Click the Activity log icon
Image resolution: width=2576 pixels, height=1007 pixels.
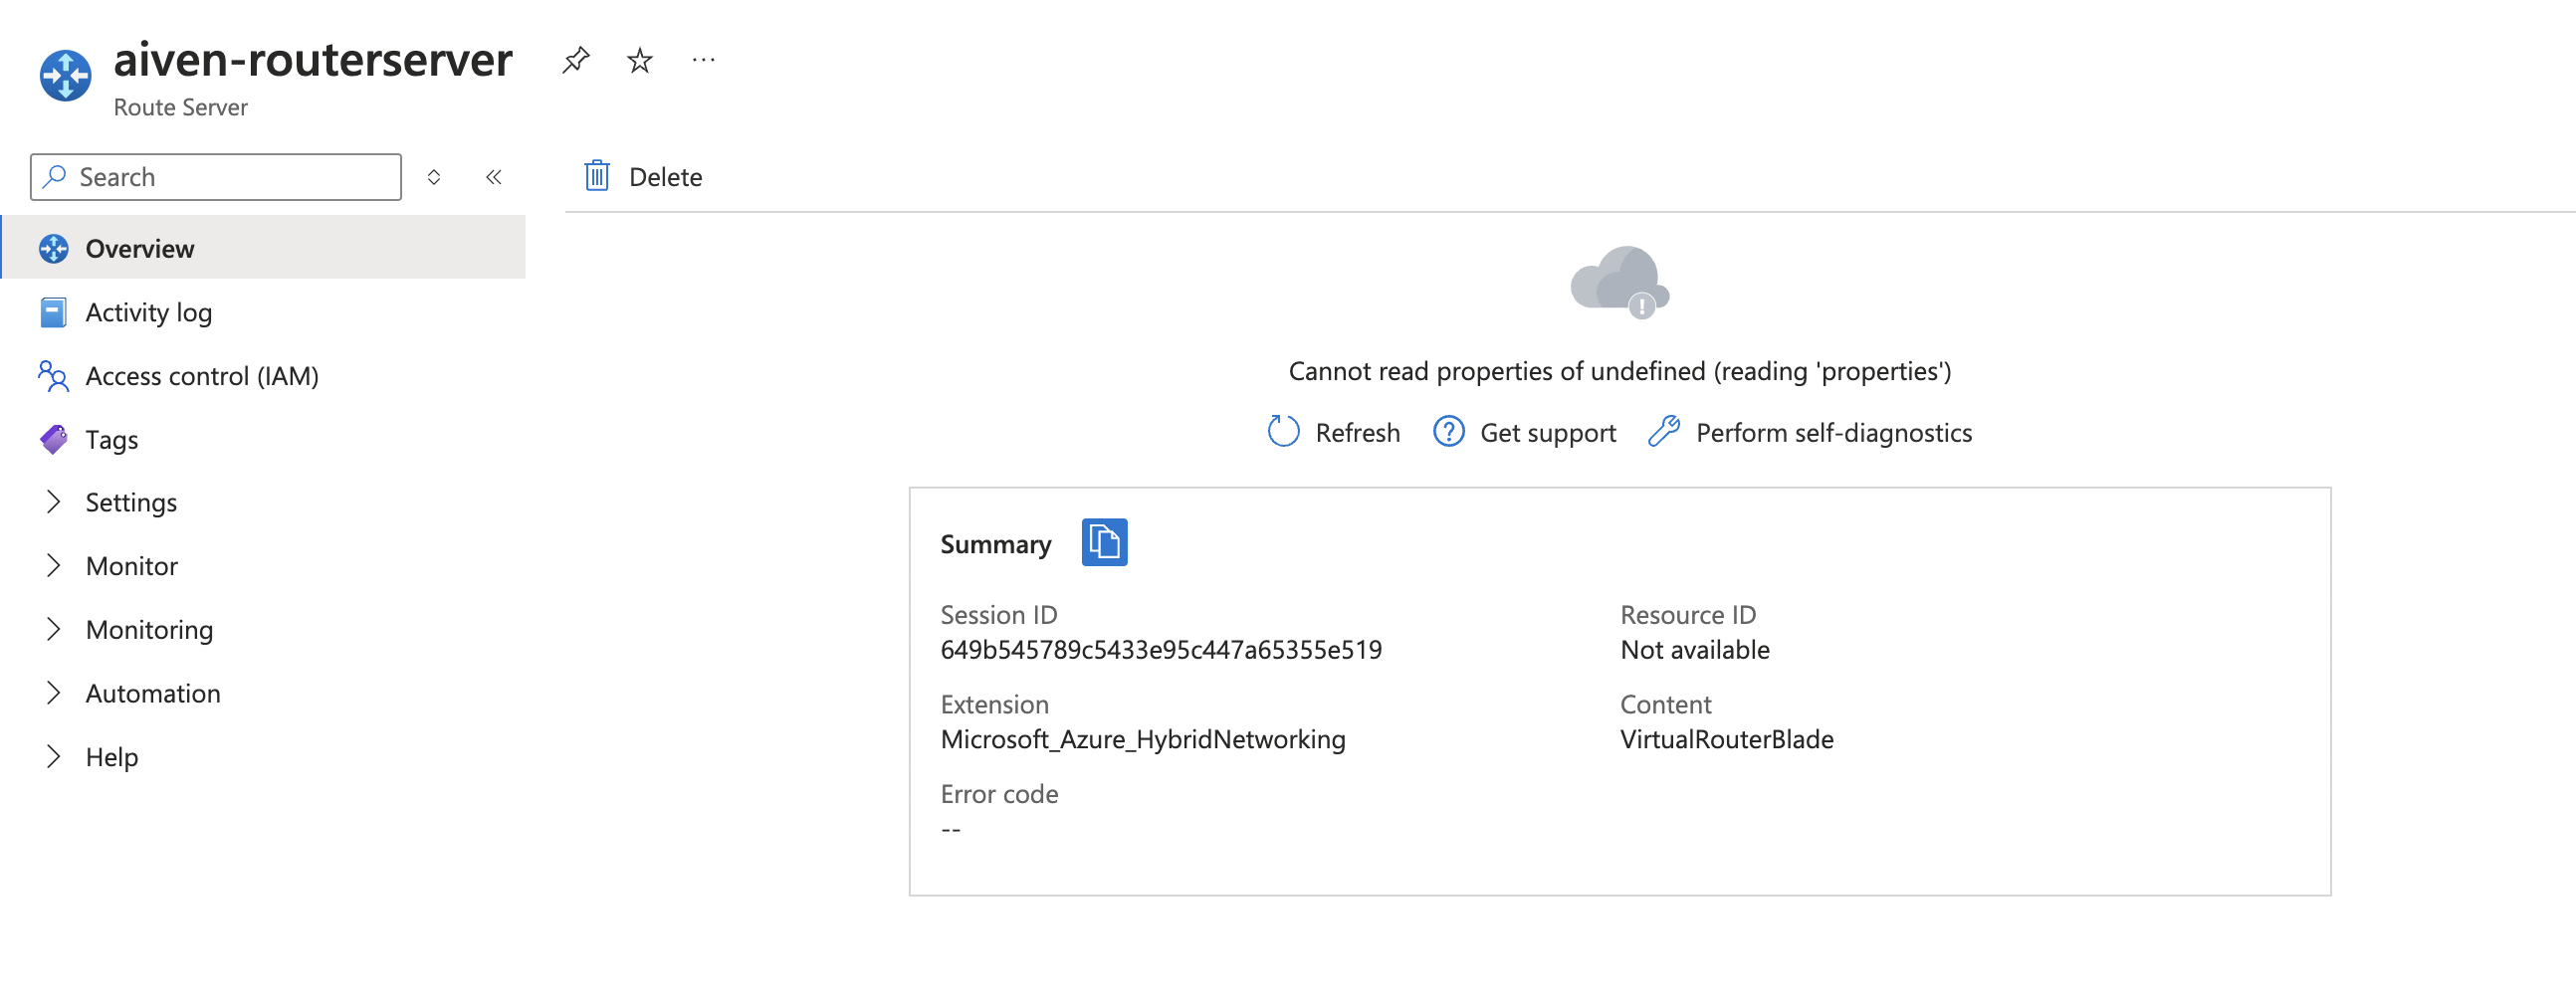pos(54,312)
